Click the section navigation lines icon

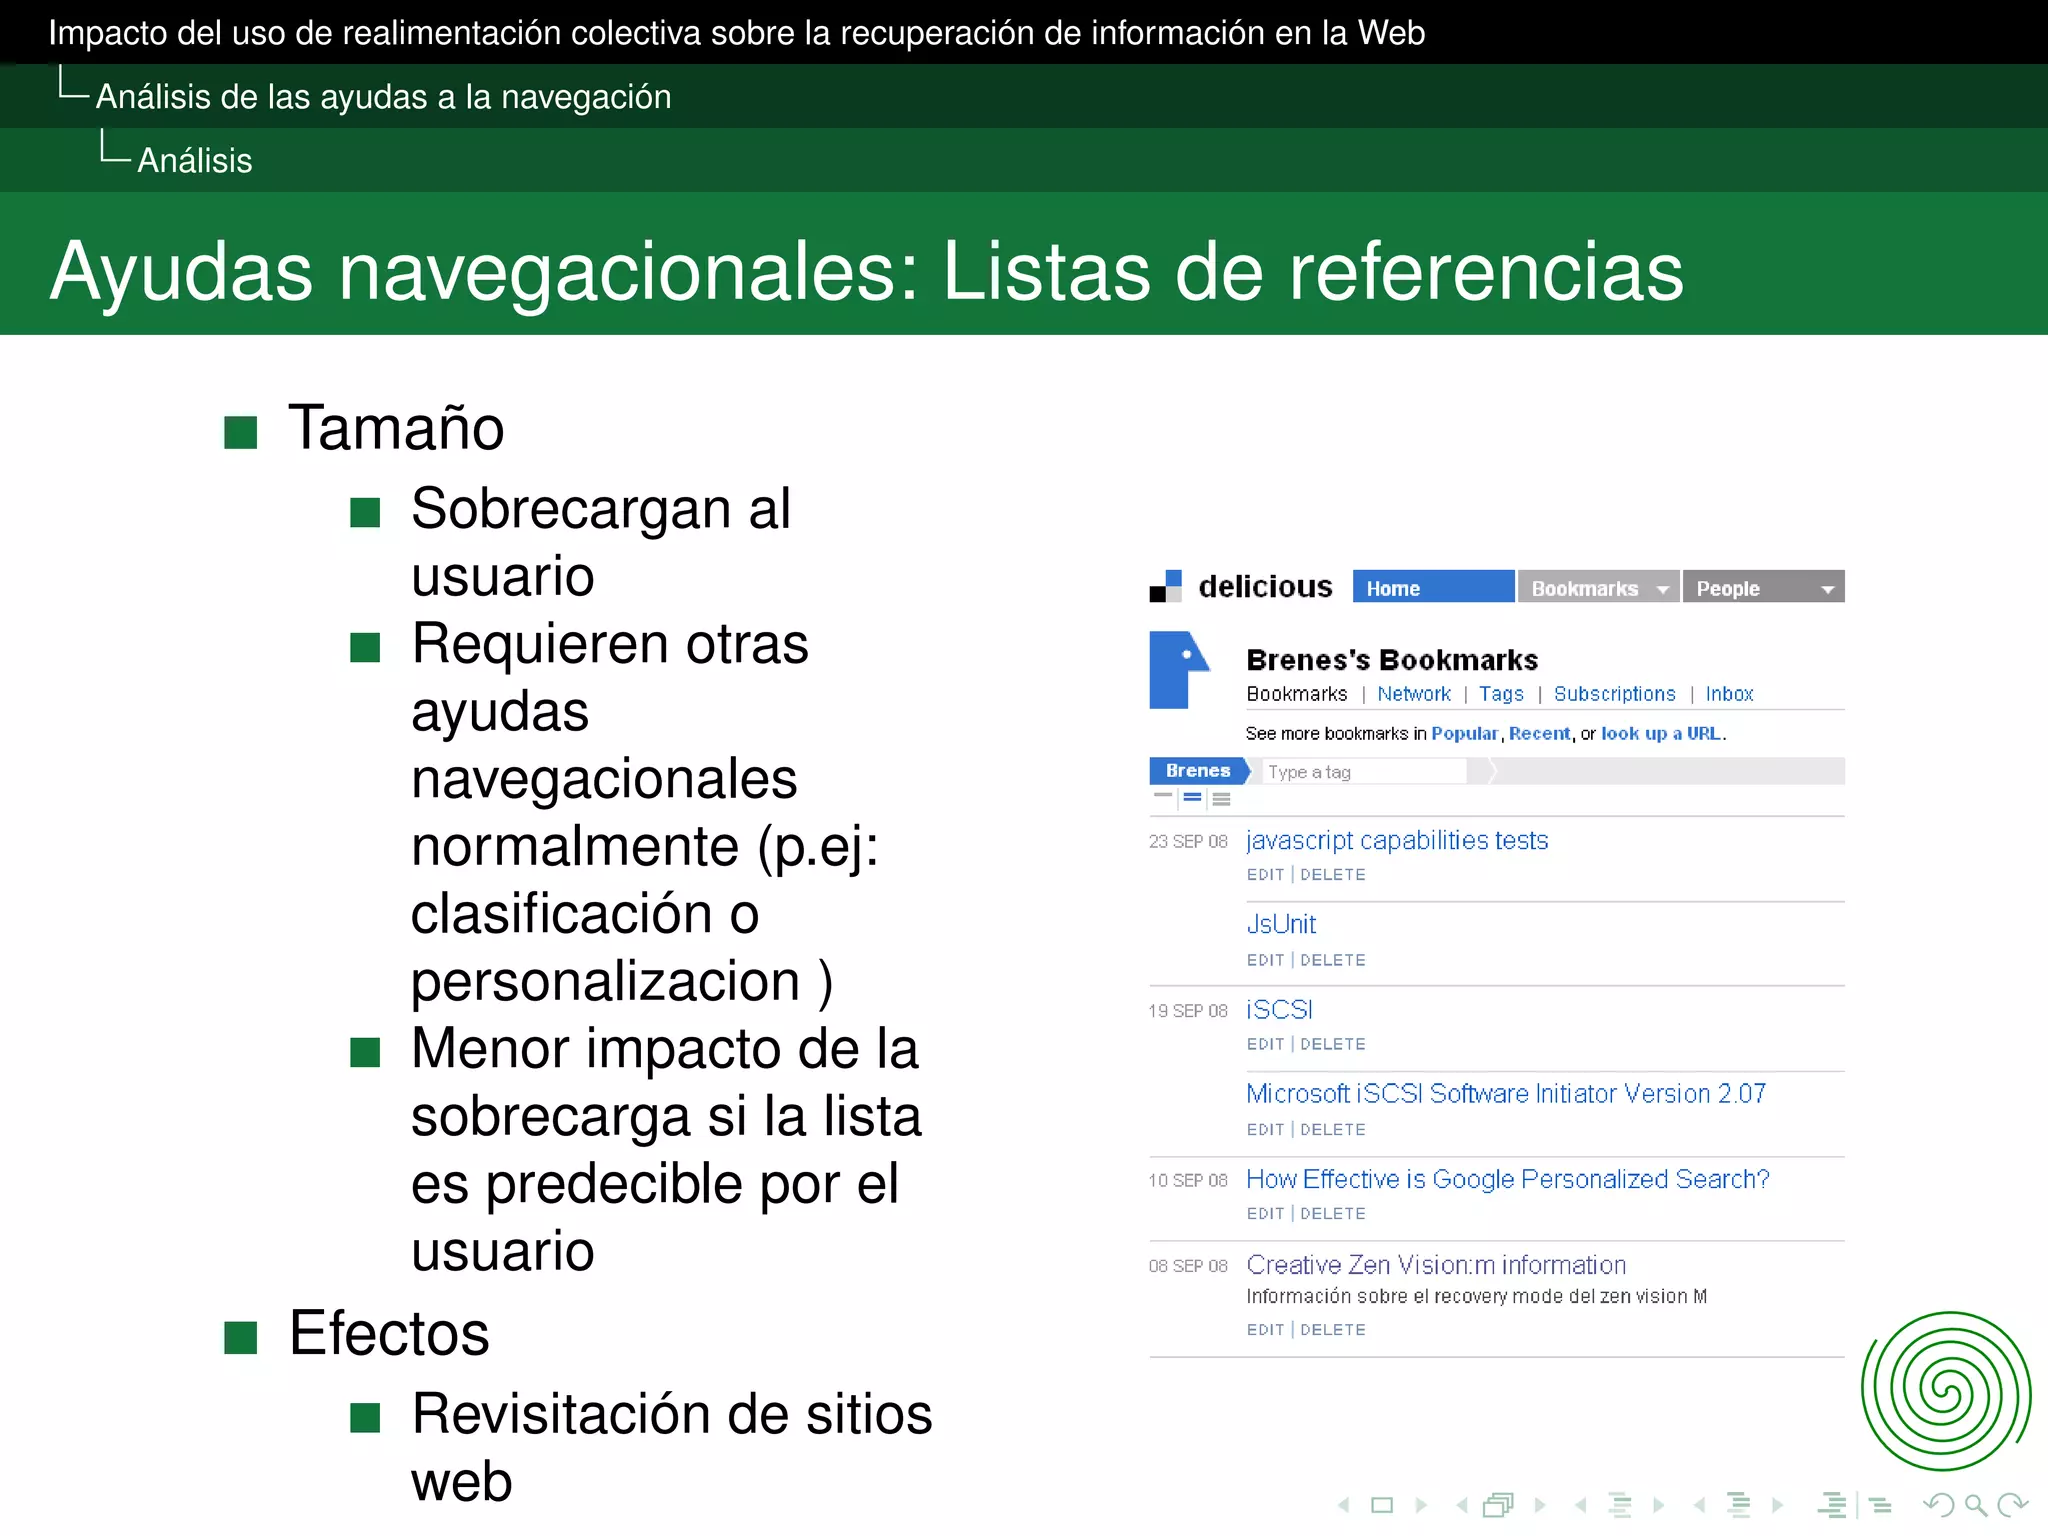(1739, 1505)
